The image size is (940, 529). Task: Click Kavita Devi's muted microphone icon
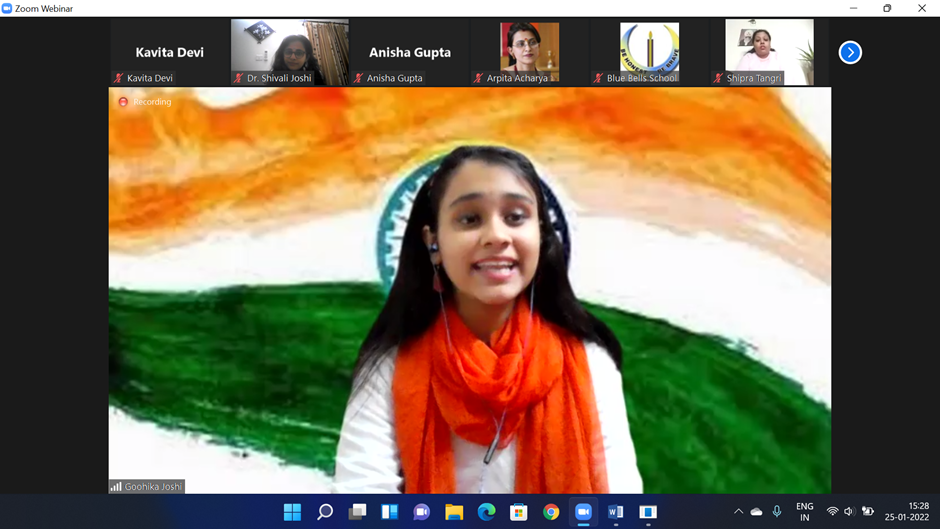pos(119,78)
